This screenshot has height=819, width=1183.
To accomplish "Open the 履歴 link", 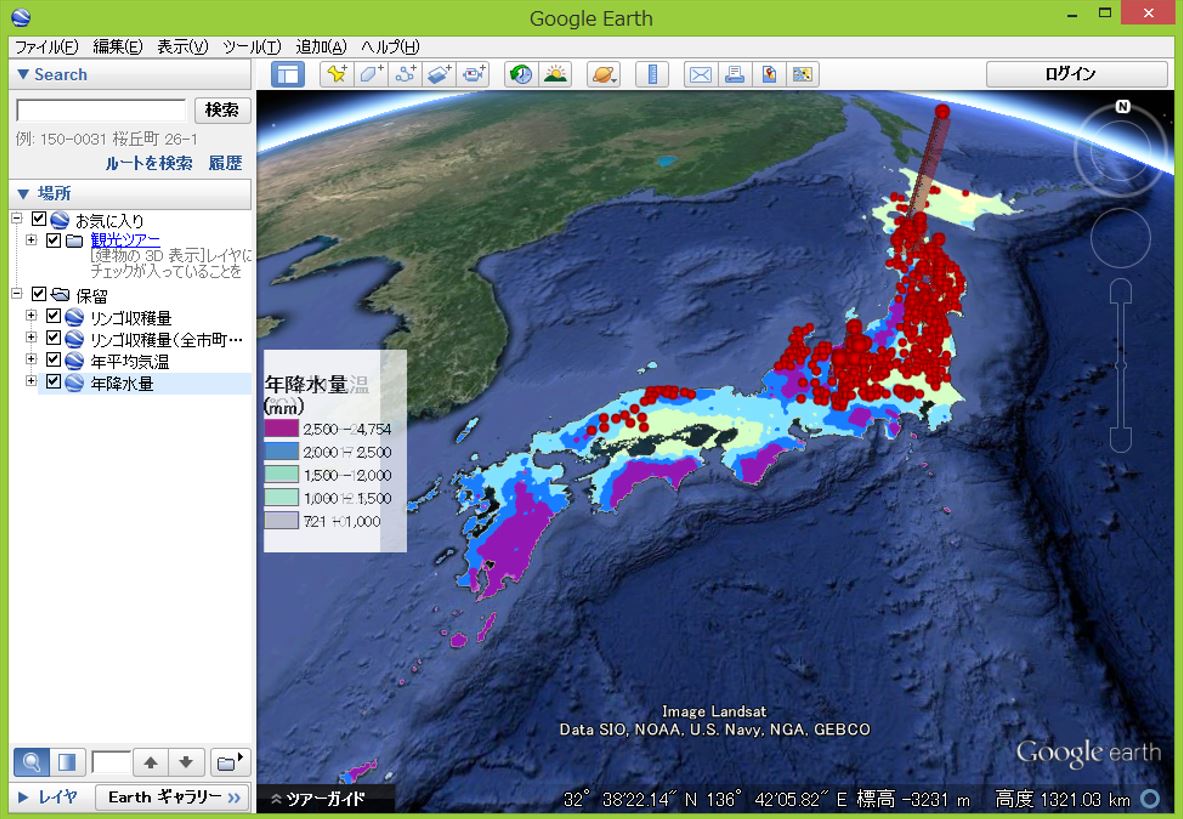I will (225, 163).
